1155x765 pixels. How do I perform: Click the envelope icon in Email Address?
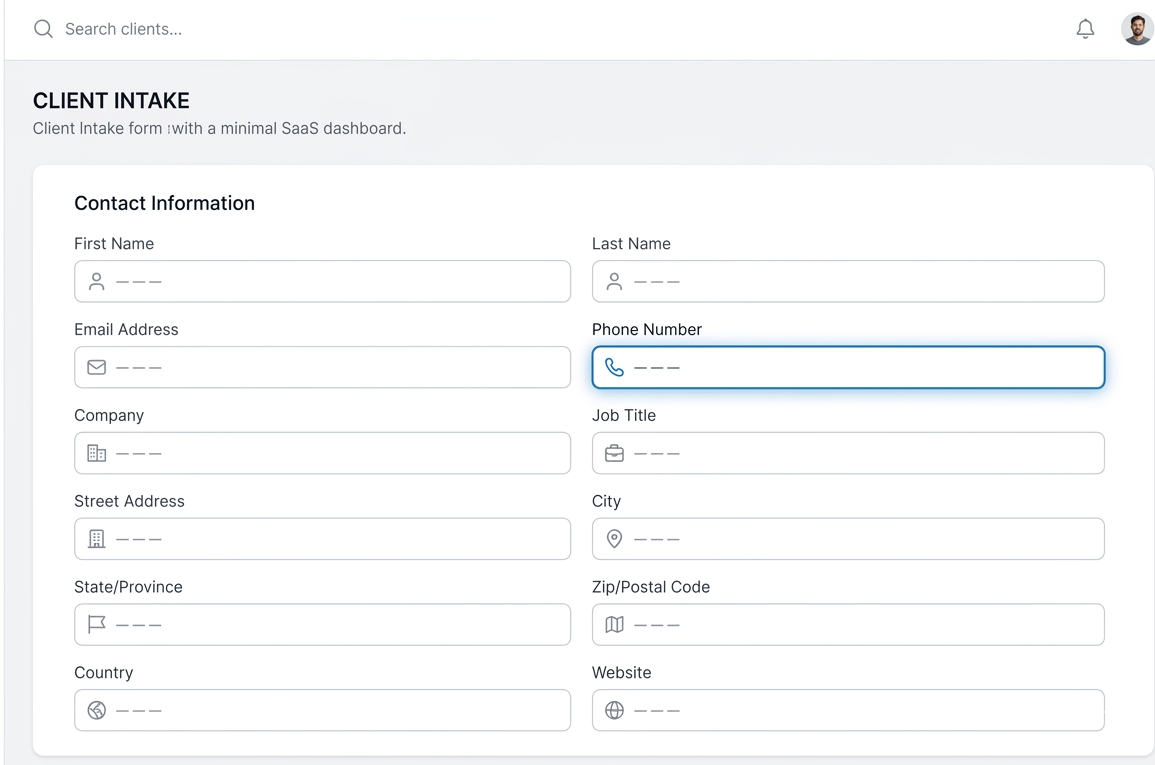(97, 368)
